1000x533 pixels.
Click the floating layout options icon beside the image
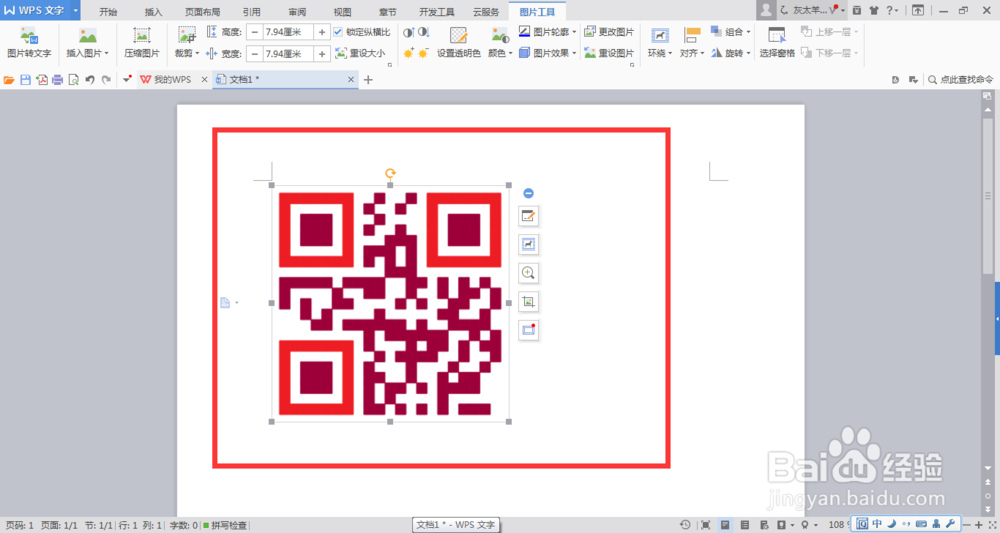click(x=528, y=216)
